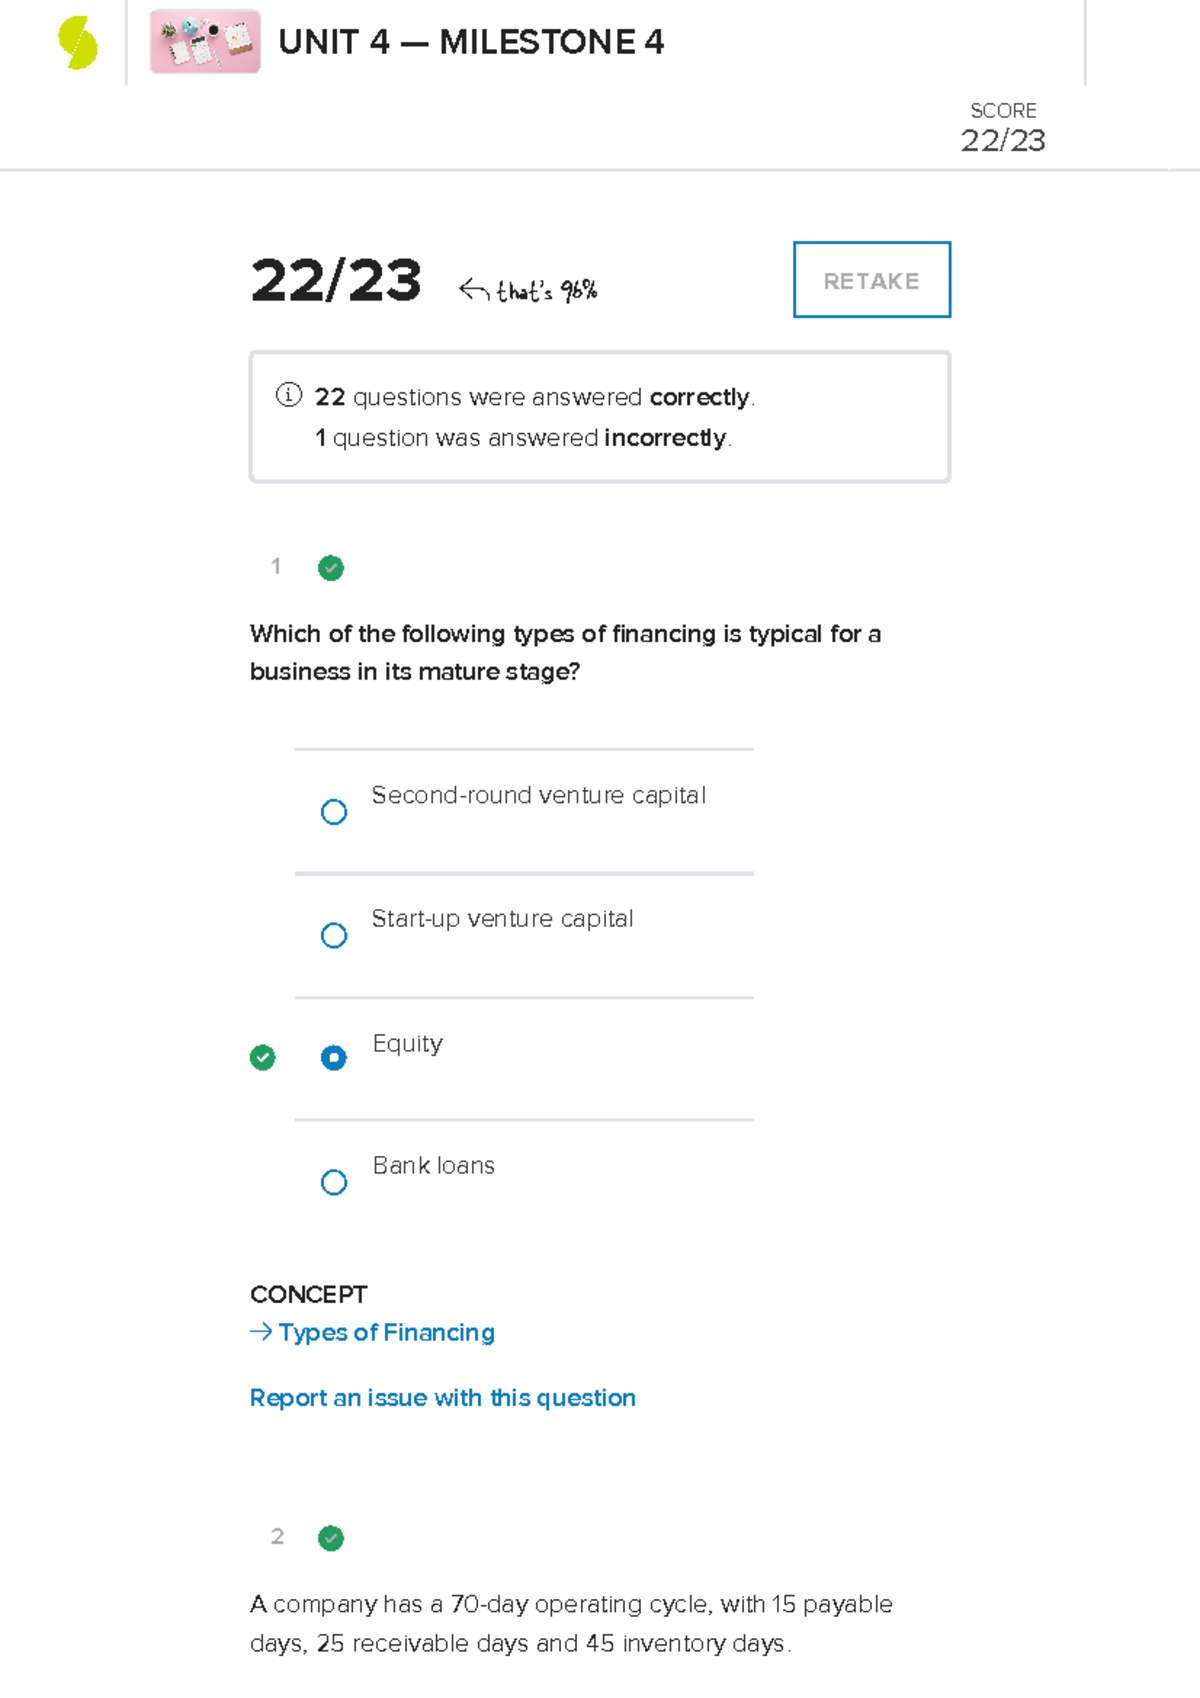Open the Types of Financing concept link
Image resolution: width=1200 pixels, height=1698 pixels.
(386, 1332)
